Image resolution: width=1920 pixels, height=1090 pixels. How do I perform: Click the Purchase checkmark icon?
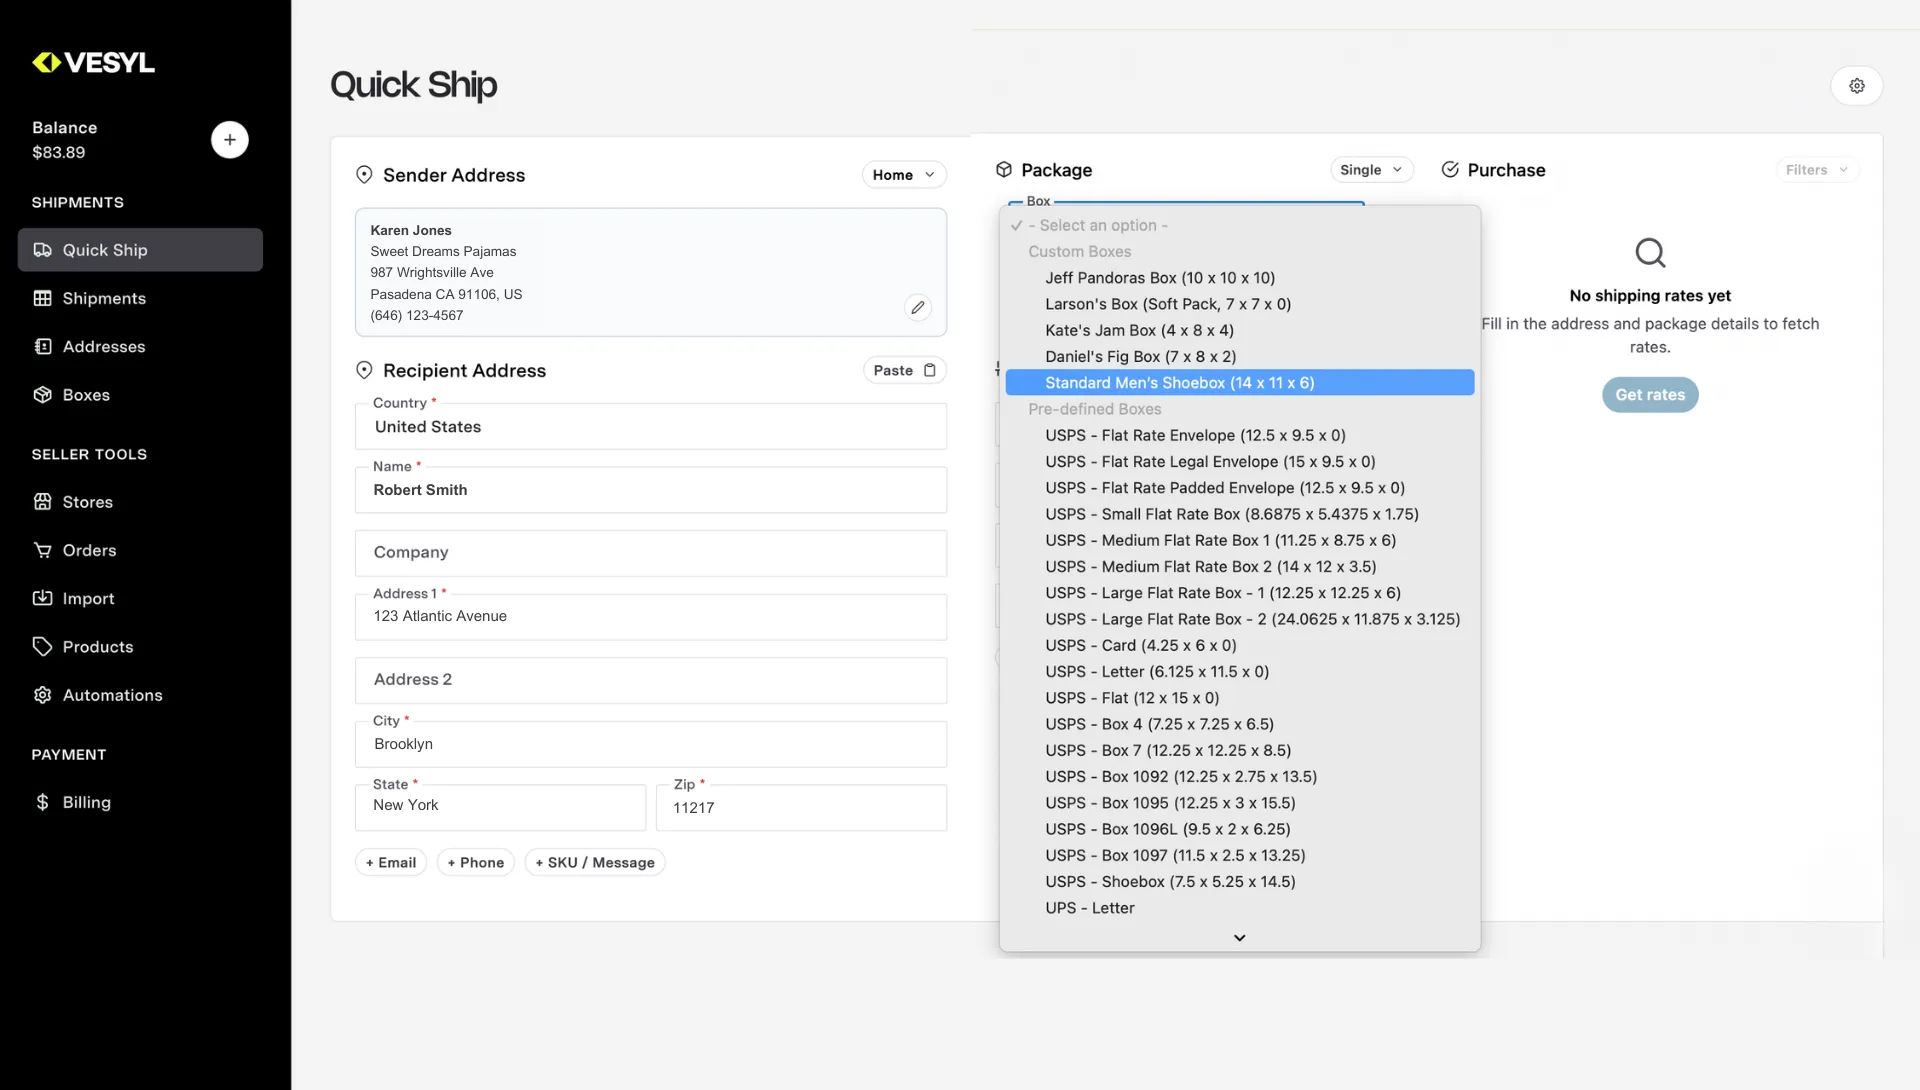pos(1450,170)
